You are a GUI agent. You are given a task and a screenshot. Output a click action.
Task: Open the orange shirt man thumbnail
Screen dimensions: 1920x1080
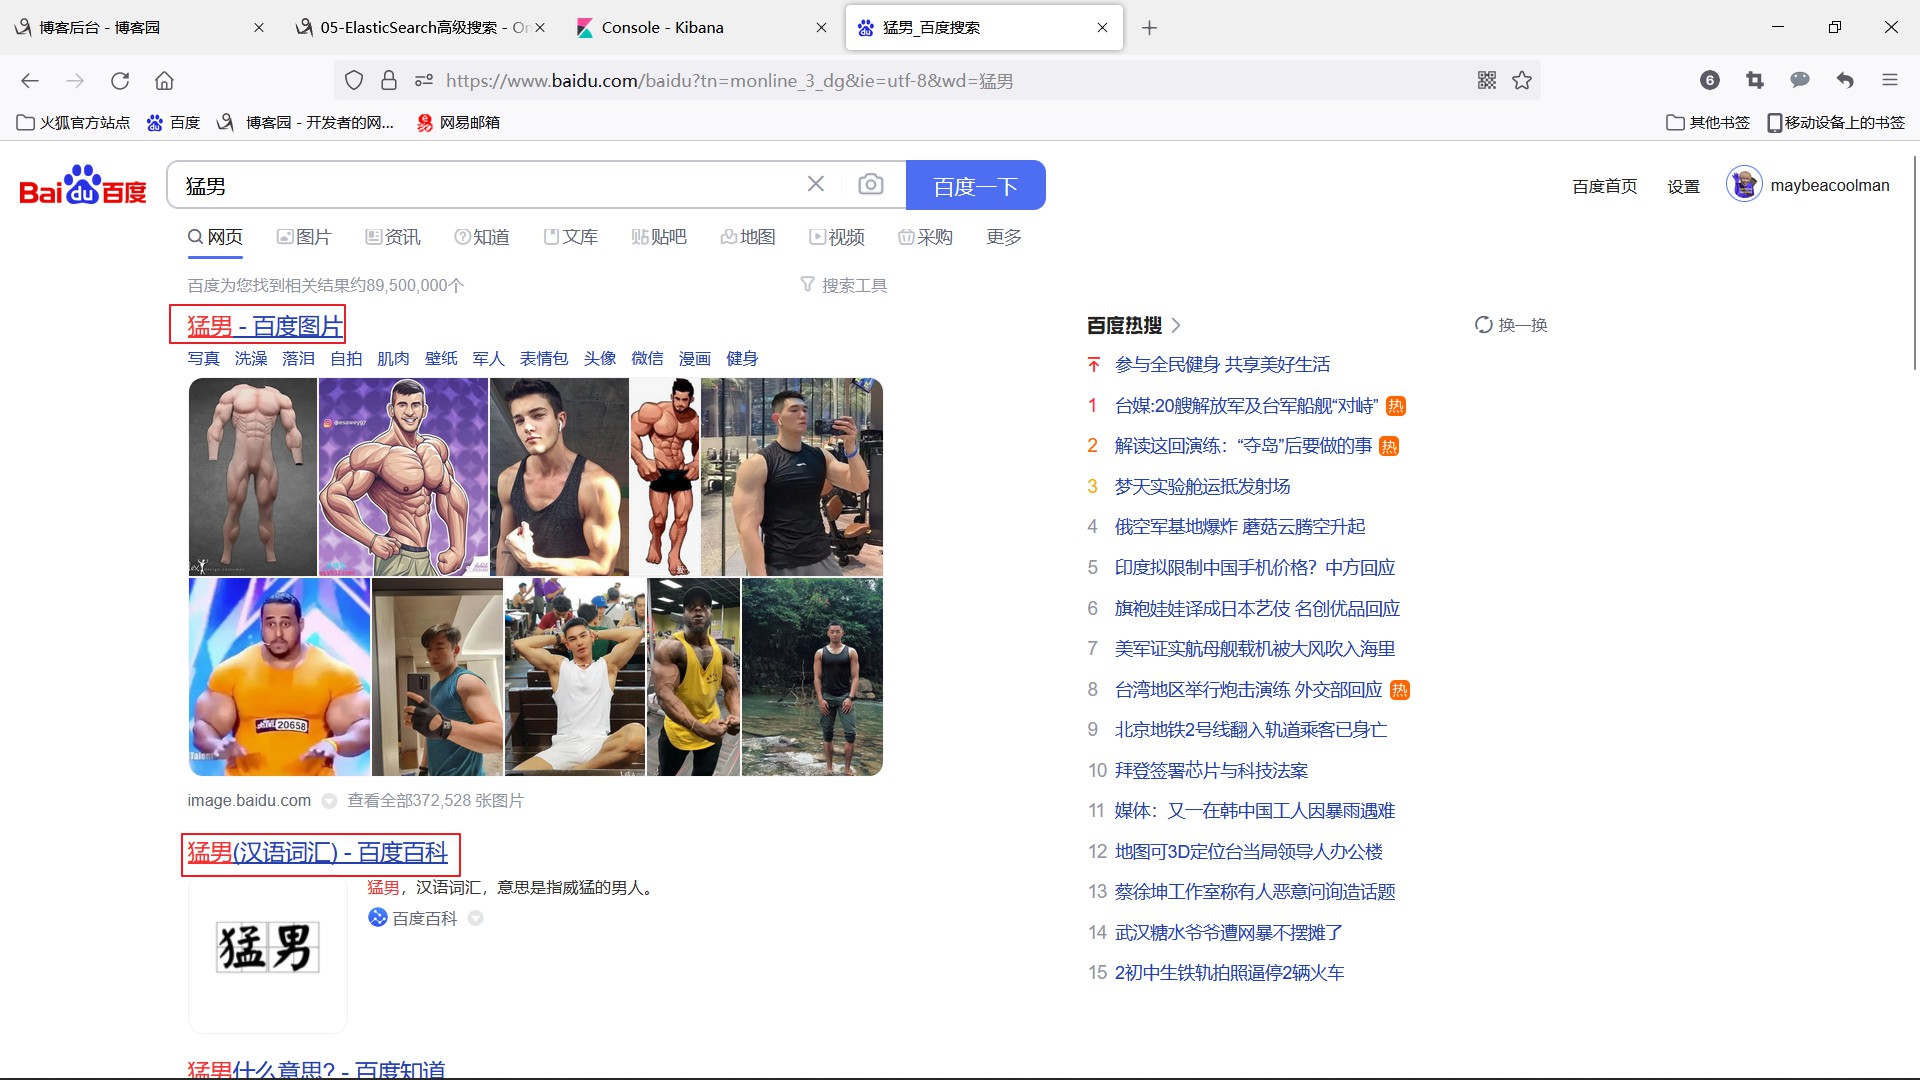click(279, 677)
